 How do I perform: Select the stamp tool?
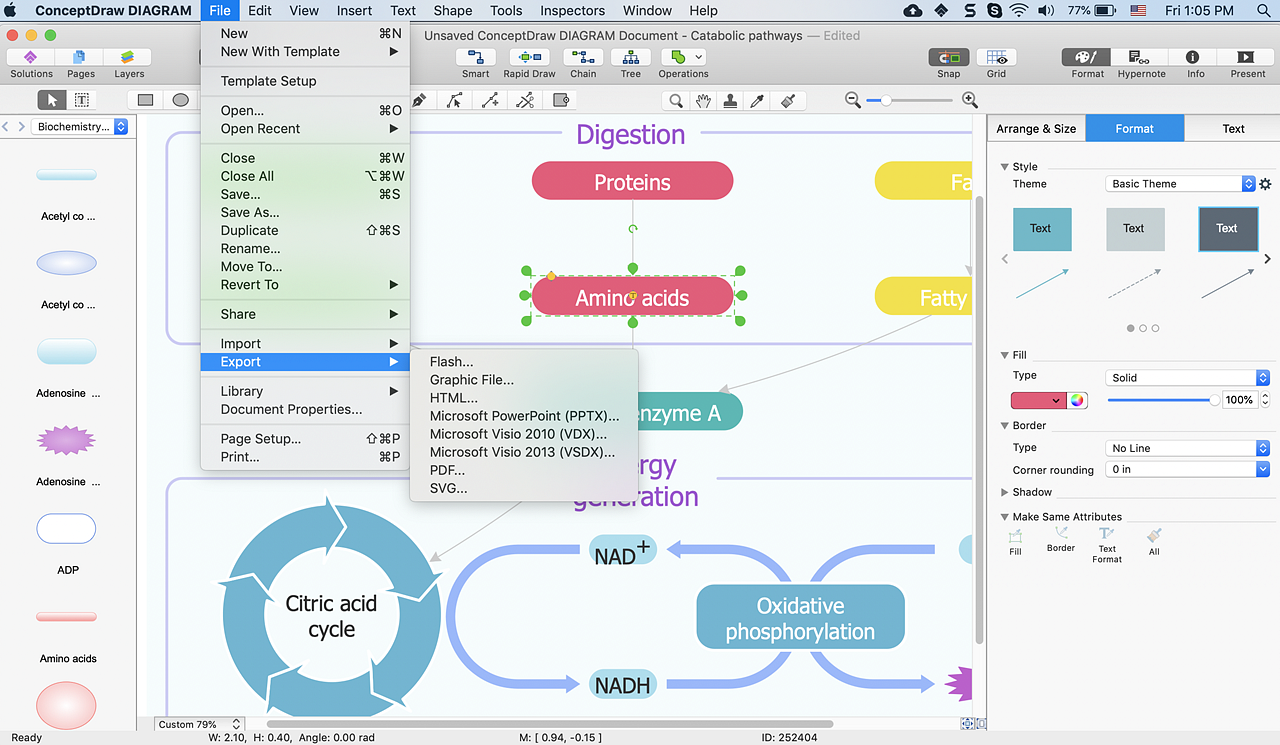point(731,100)
